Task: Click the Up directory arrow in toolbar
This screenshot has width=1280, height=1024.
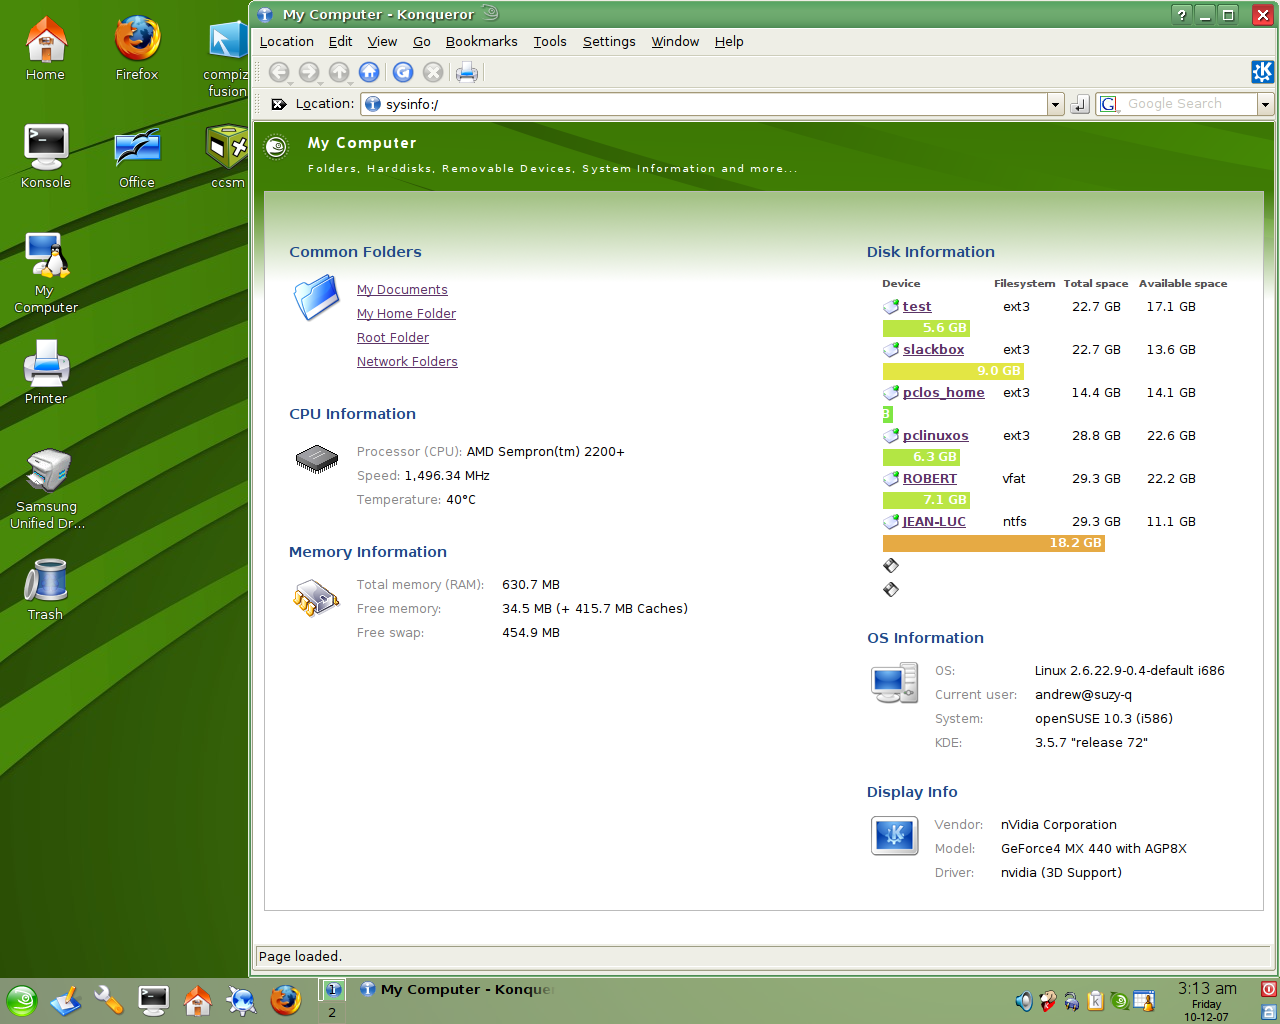Action: click(339, 72)
